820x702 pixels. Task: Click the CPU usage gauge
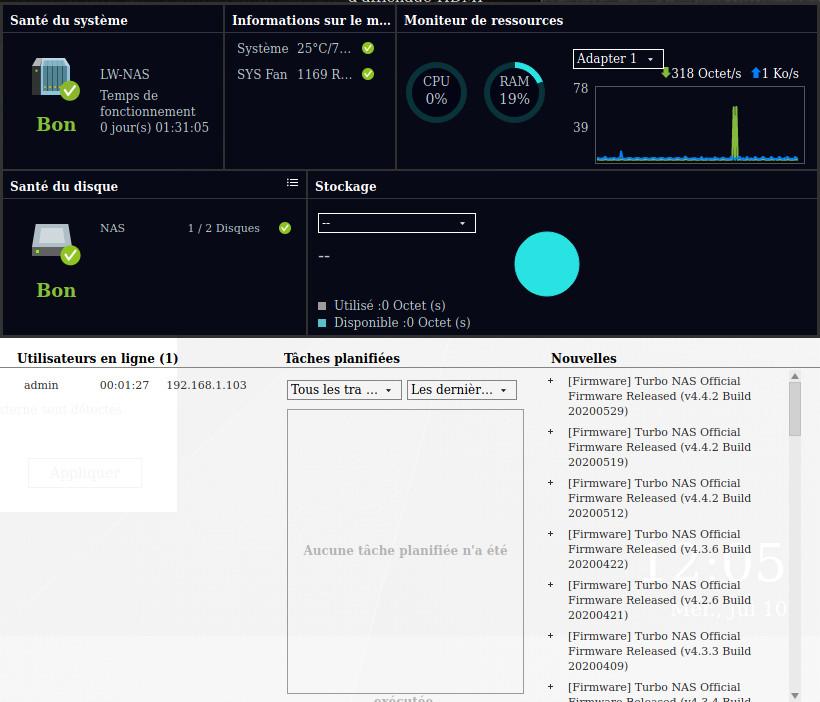click(436, 92)
